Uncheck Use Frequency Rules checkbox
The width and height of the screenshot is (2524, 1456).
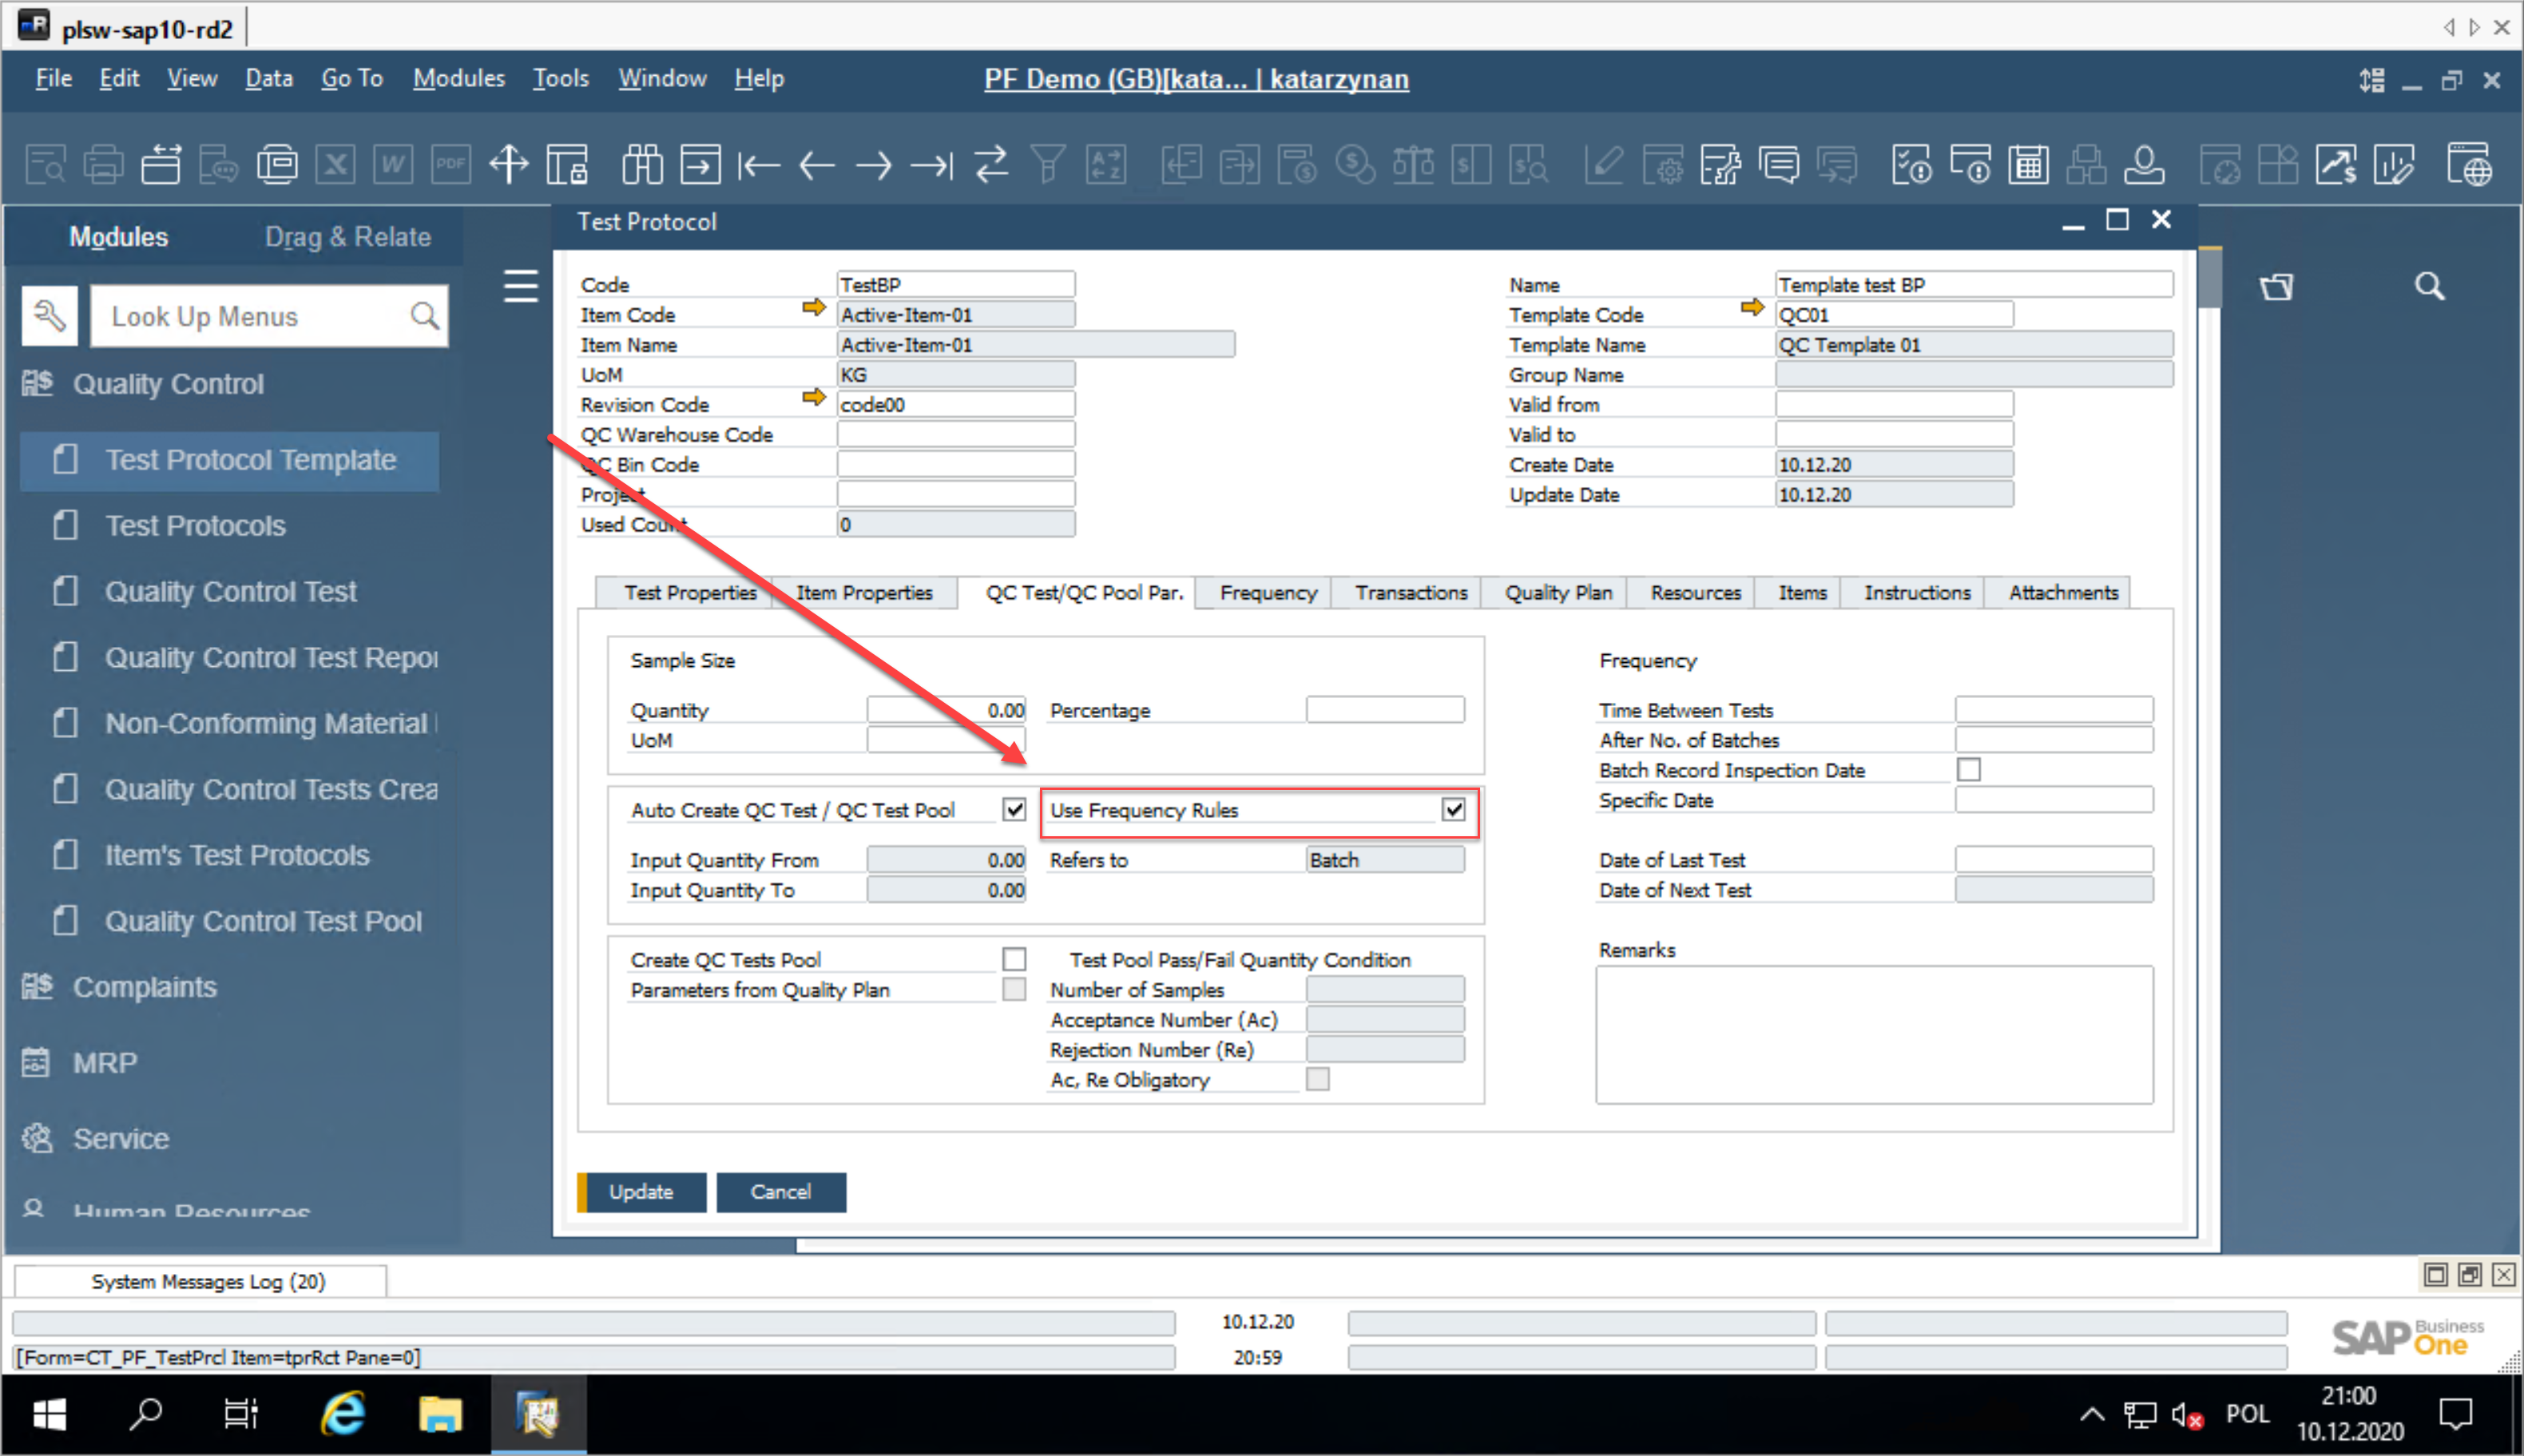point(1453,810)
